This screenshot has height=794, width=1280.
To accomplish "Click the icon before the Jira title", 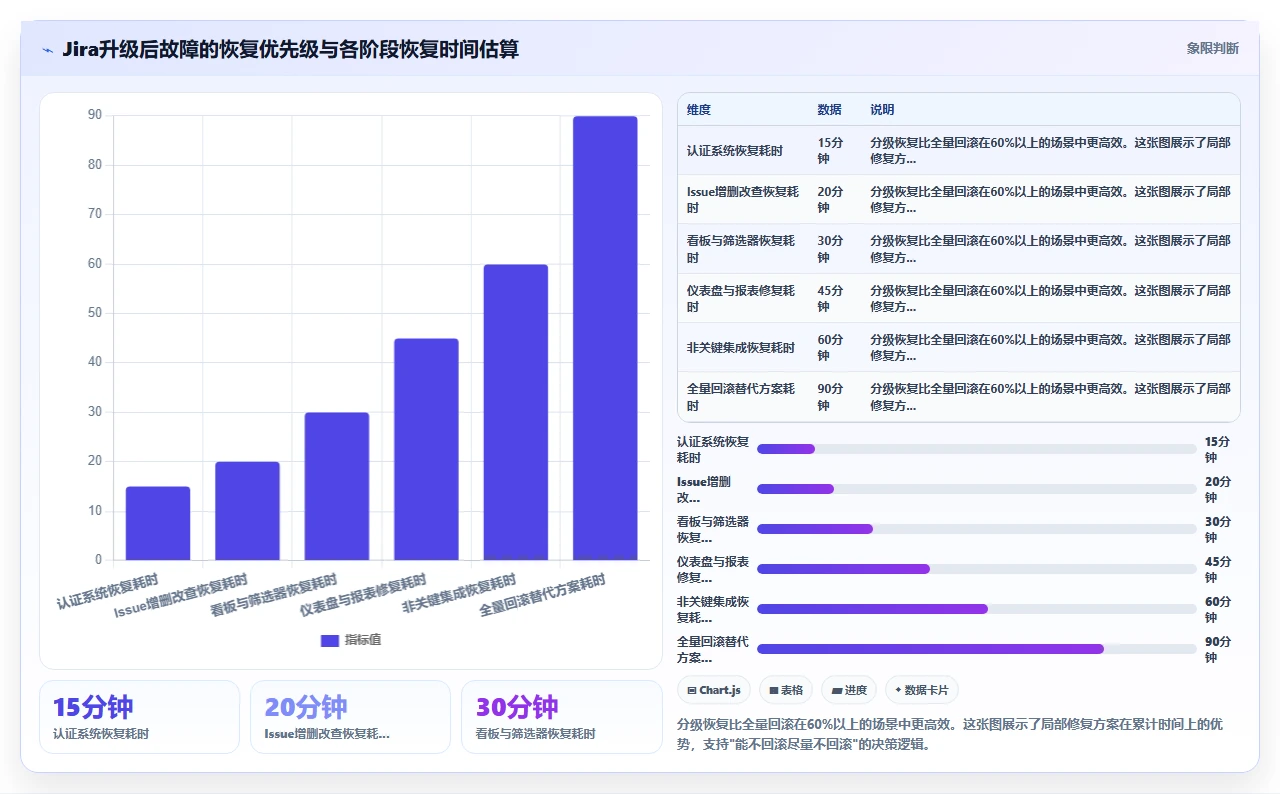I will pos(48,50).
